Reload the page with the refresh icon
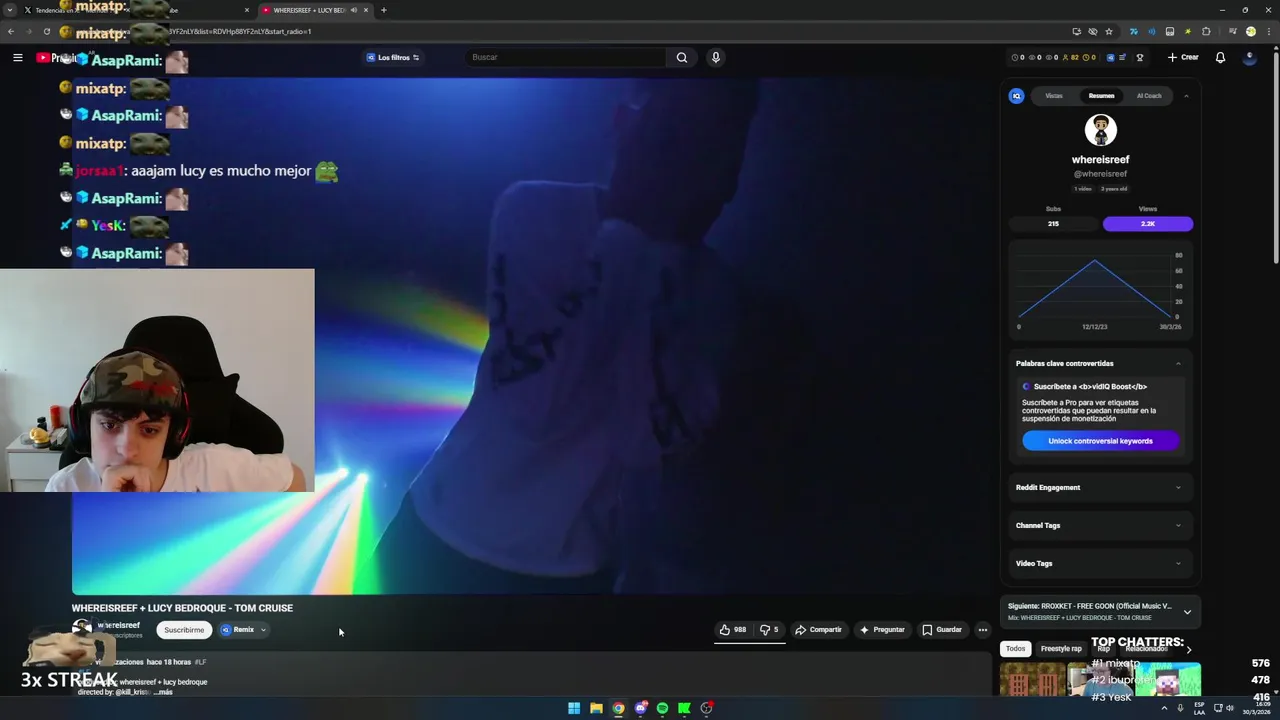Image resolution: width=1280 pixels, height=720 pixels. click(x=46, y=31)
